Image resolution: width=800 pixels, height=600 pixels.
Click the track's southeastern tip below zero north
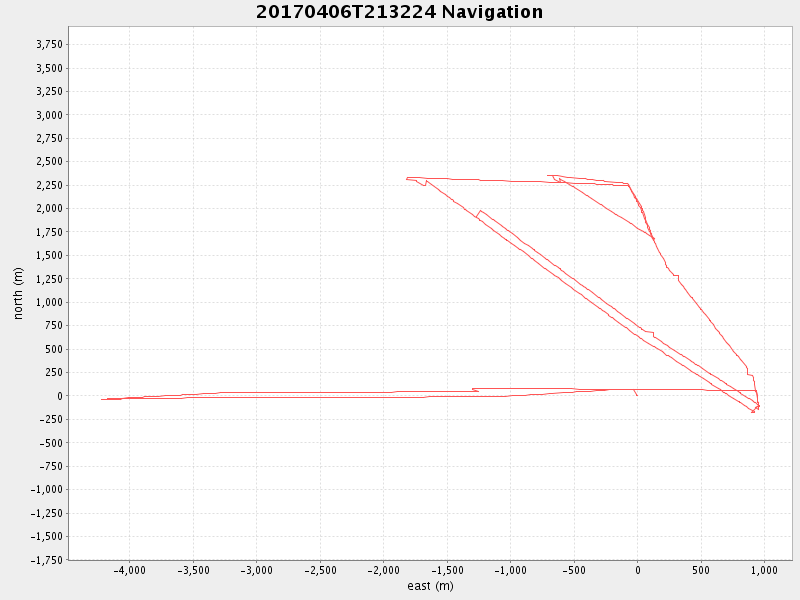[x=753, y=411]
